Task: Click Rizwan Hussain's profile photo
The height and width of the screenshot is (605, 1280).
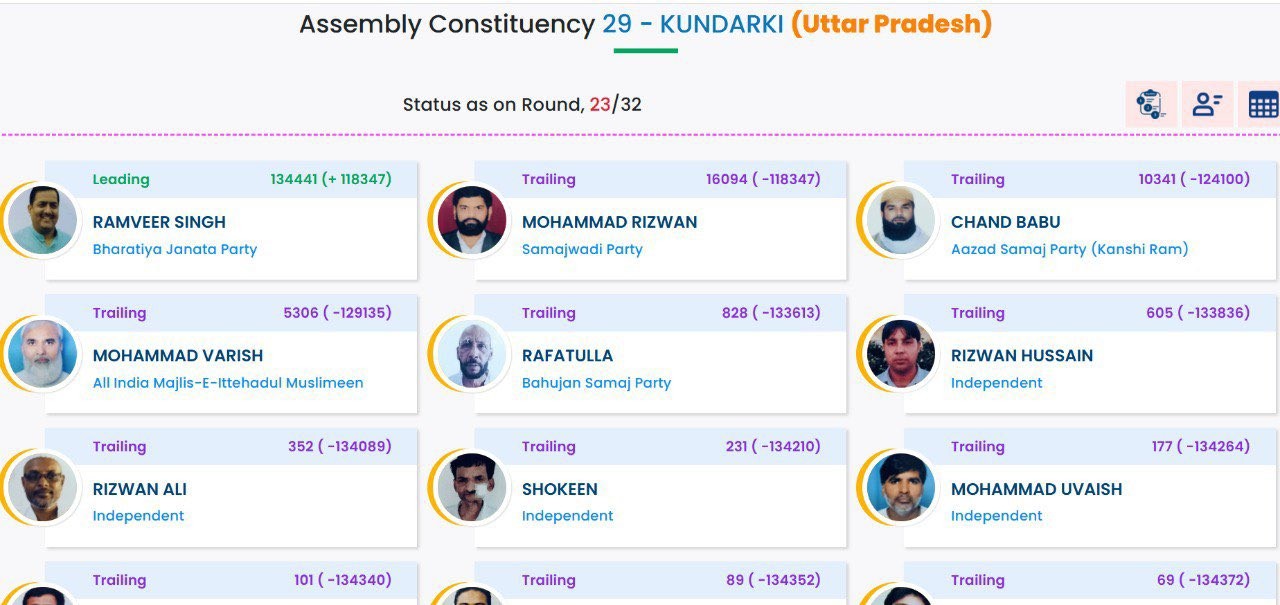Action: pos(901,354)
